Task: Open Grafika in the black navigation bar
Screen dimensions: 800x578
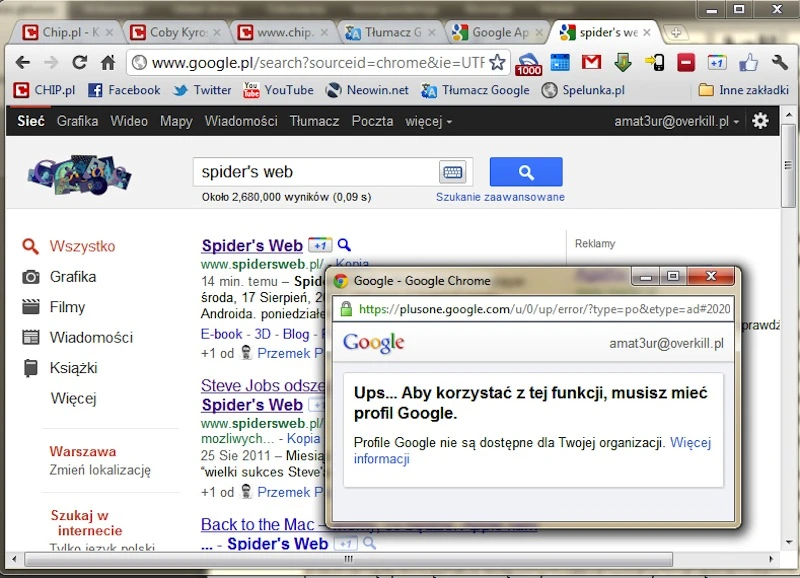Action: click(78, 121)
